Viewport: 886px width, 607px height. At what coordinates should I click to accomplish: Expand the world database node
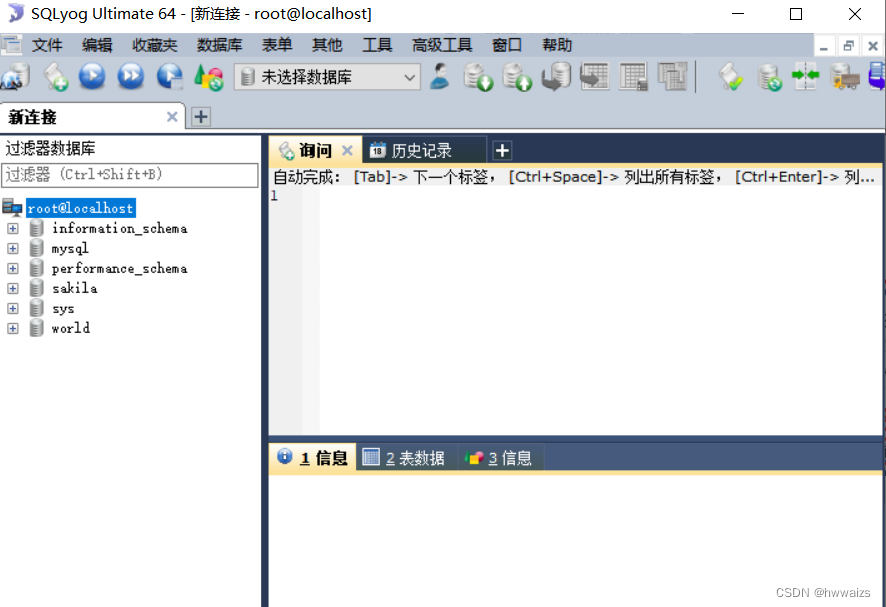pos(12,328)
